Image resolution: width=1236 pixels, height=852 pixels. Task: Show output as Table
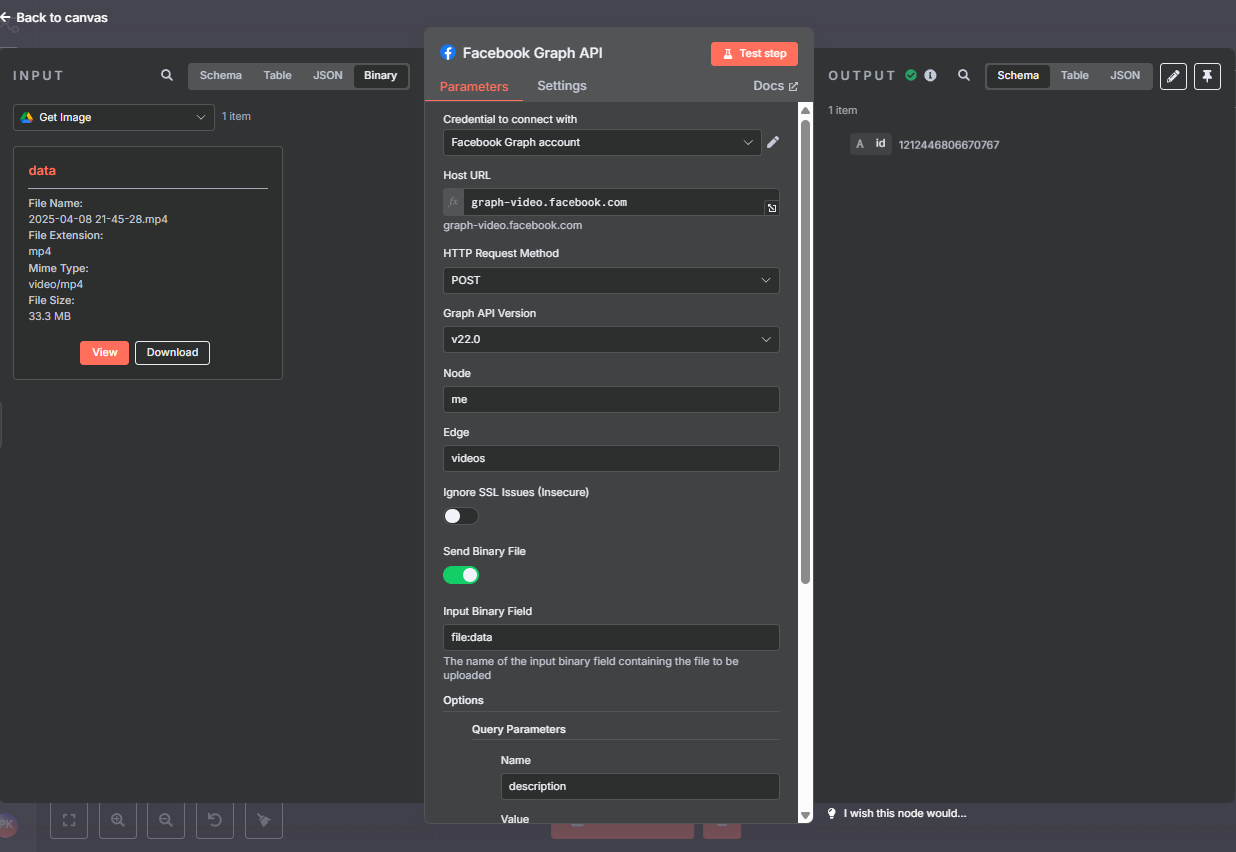click(x=1075, y=76)
